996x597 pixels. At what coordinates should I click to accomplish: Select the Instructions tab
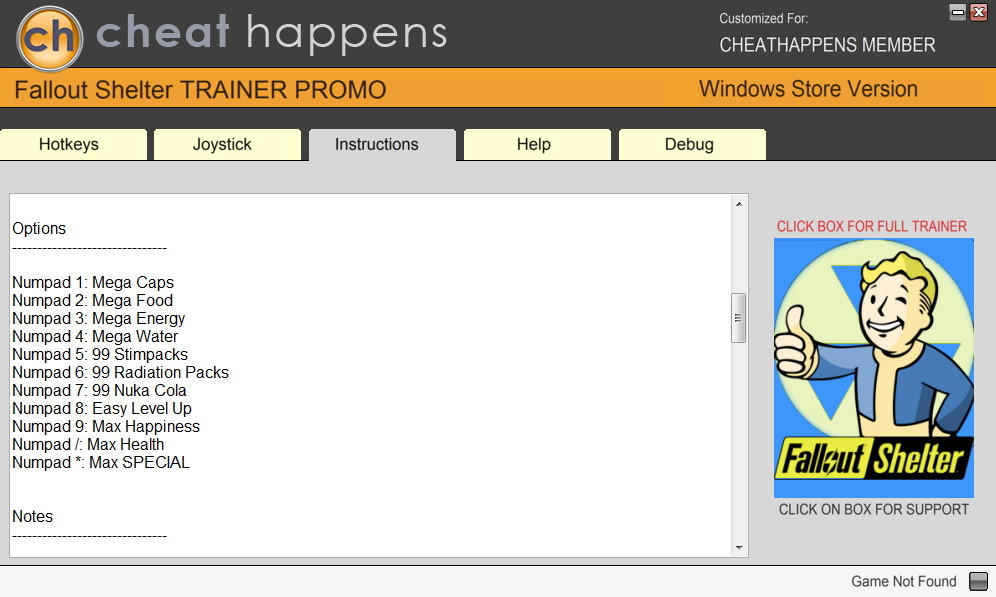[382, 145]
